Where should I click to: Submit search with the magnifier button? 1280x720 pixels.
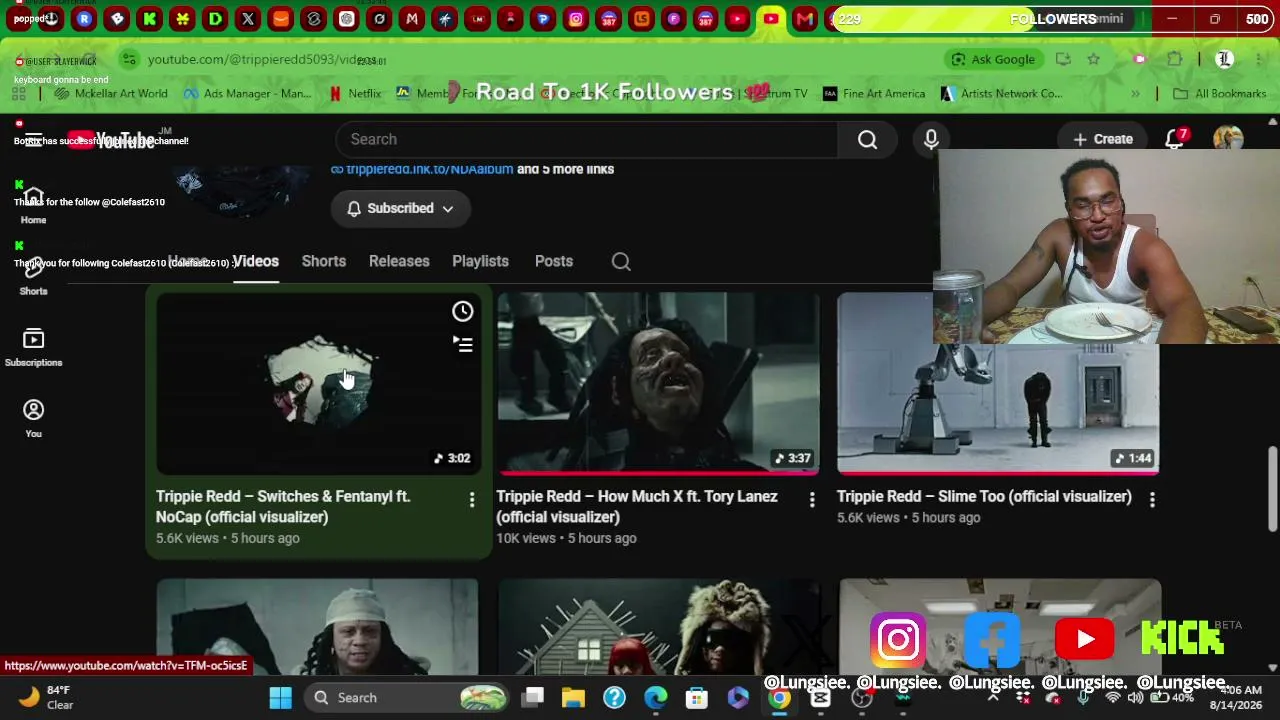[867, 140]
